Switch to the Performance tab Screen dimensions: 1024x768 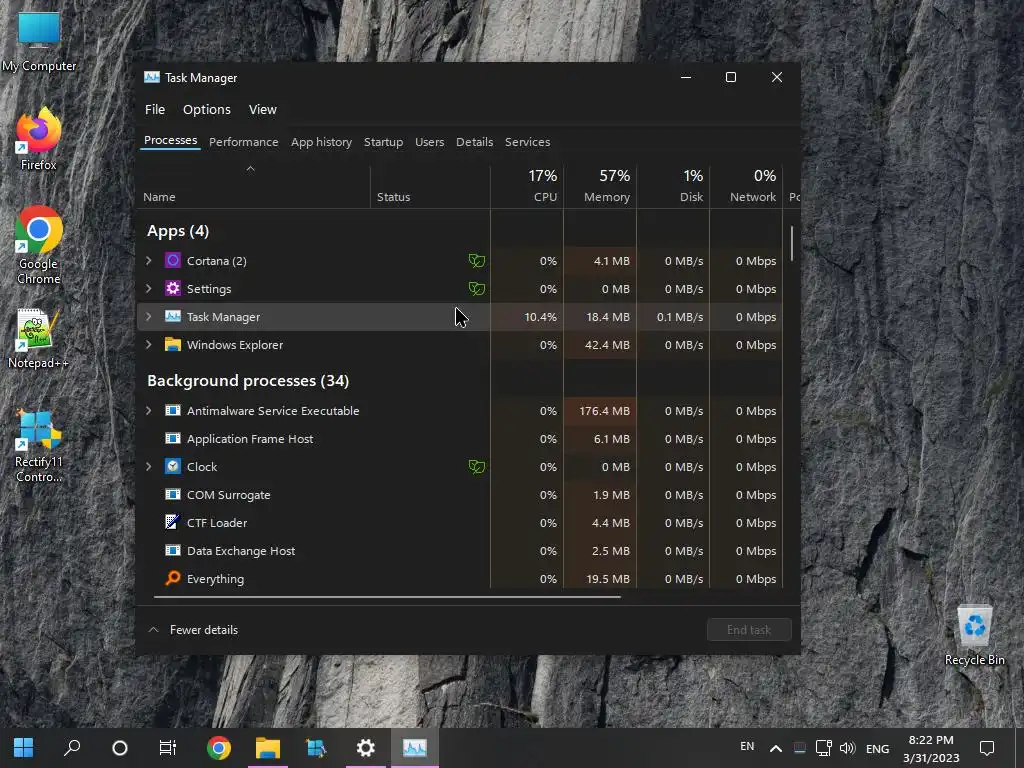244,142
